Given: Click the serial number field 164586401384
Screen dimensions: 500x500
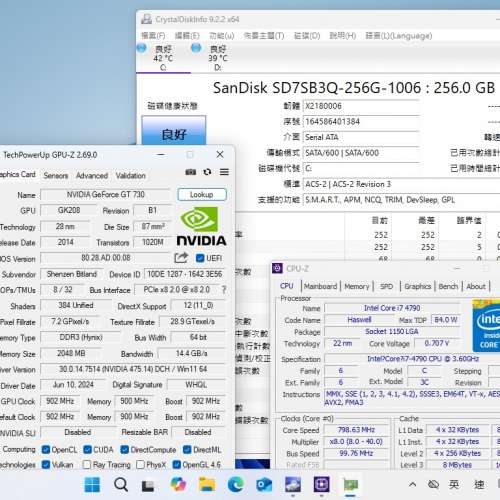Looking at the screenshot, I should 361,122.
